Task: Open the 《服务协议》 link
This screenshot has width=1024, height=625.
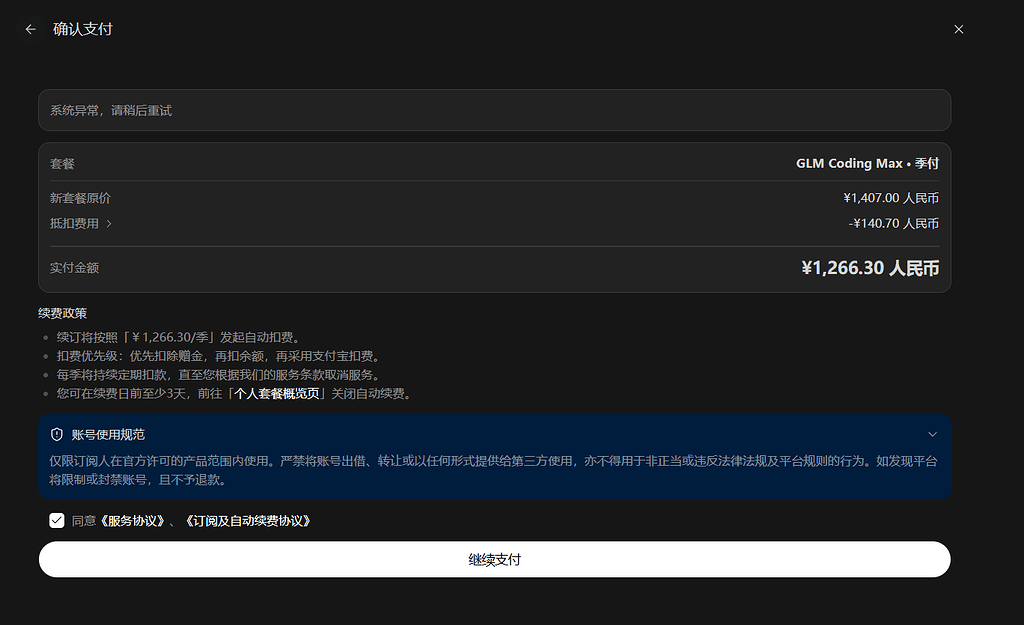Action: (x=133, y=521)
